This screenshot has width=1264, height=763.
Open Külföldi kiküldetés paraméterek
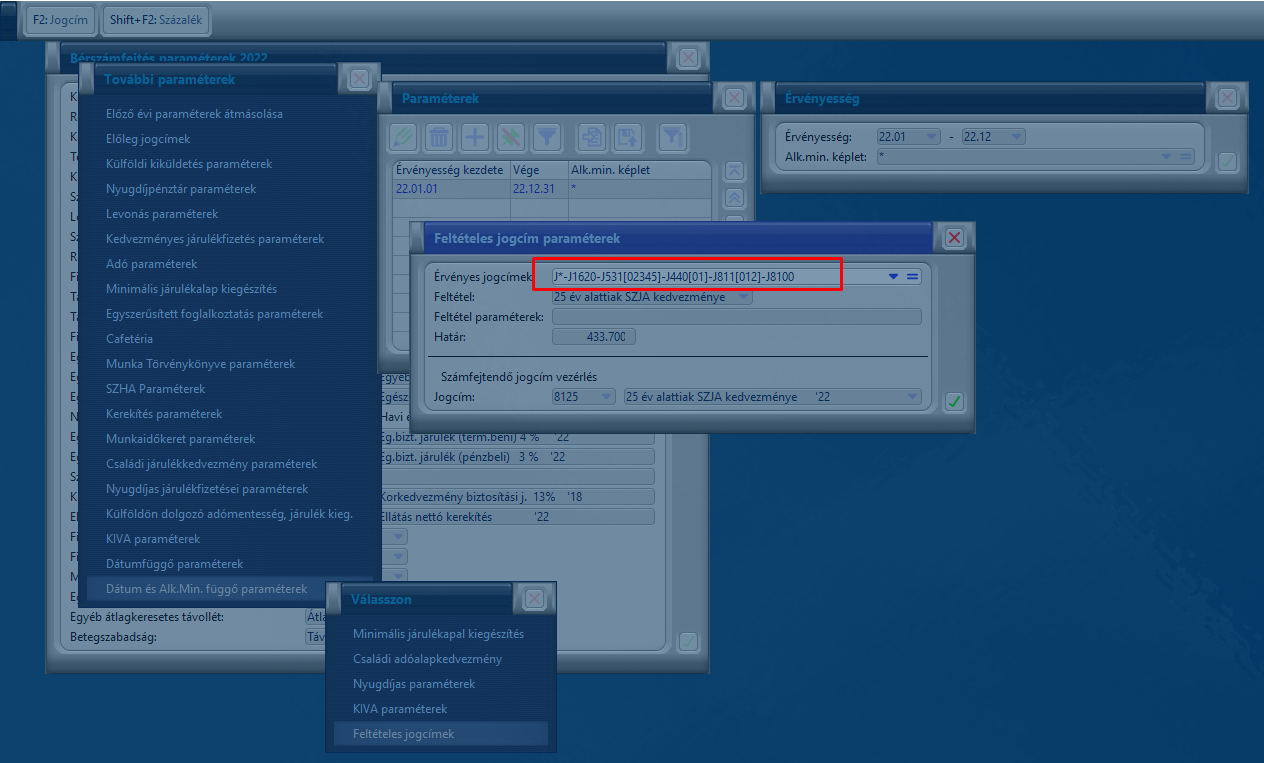(x=189, y=164)
